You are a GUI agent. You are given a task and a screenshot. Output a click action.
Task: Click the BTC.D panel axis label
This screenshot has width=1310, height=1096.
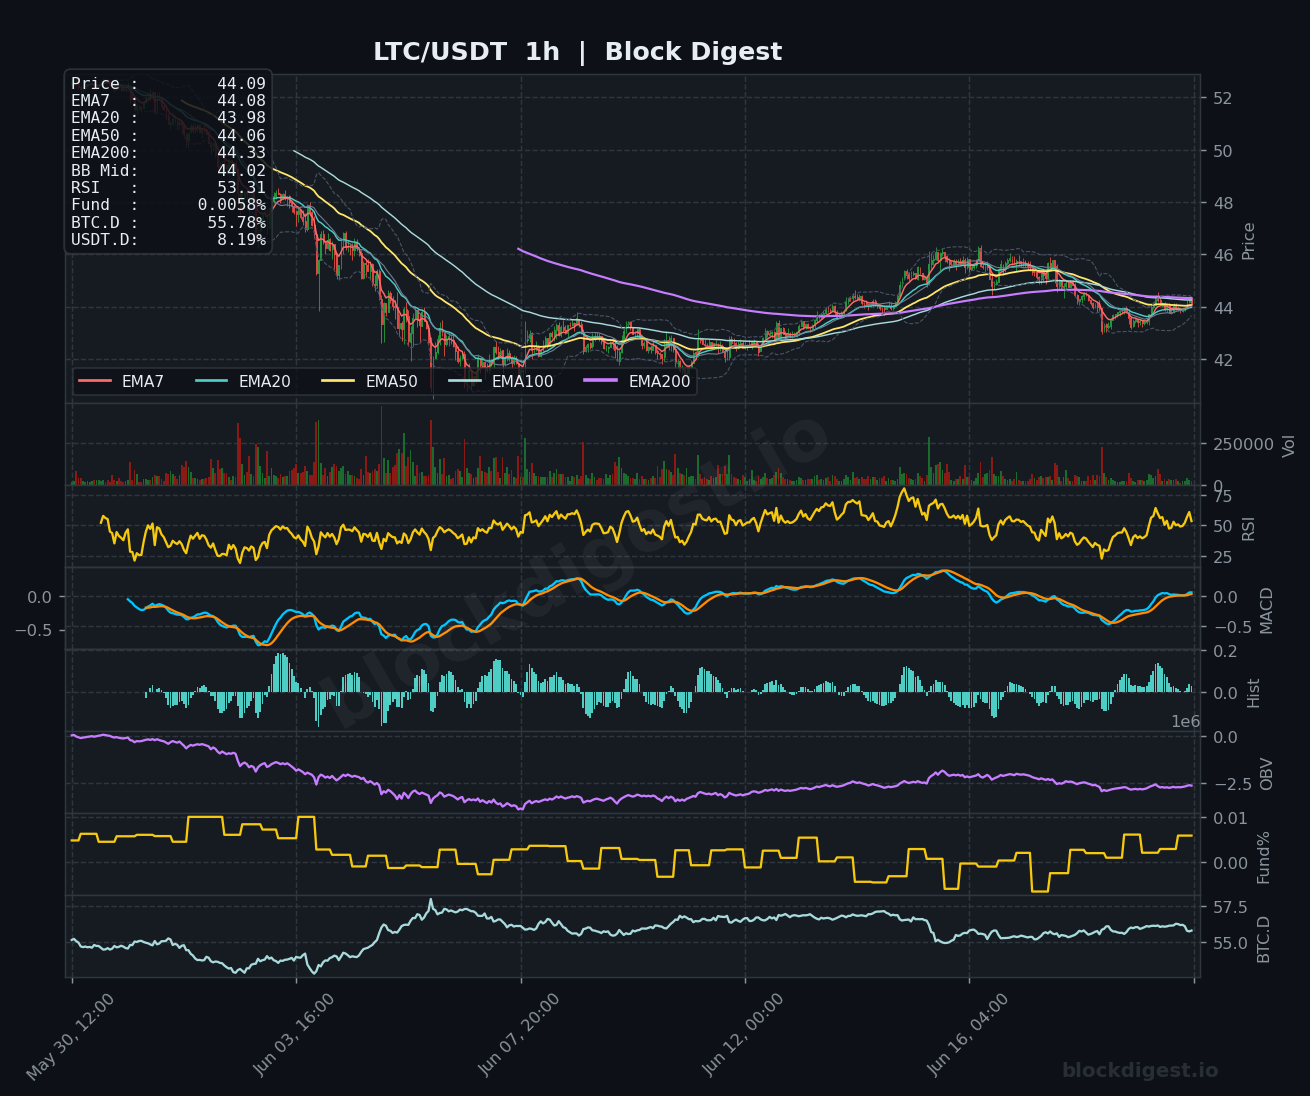(x=1263, y=939)
